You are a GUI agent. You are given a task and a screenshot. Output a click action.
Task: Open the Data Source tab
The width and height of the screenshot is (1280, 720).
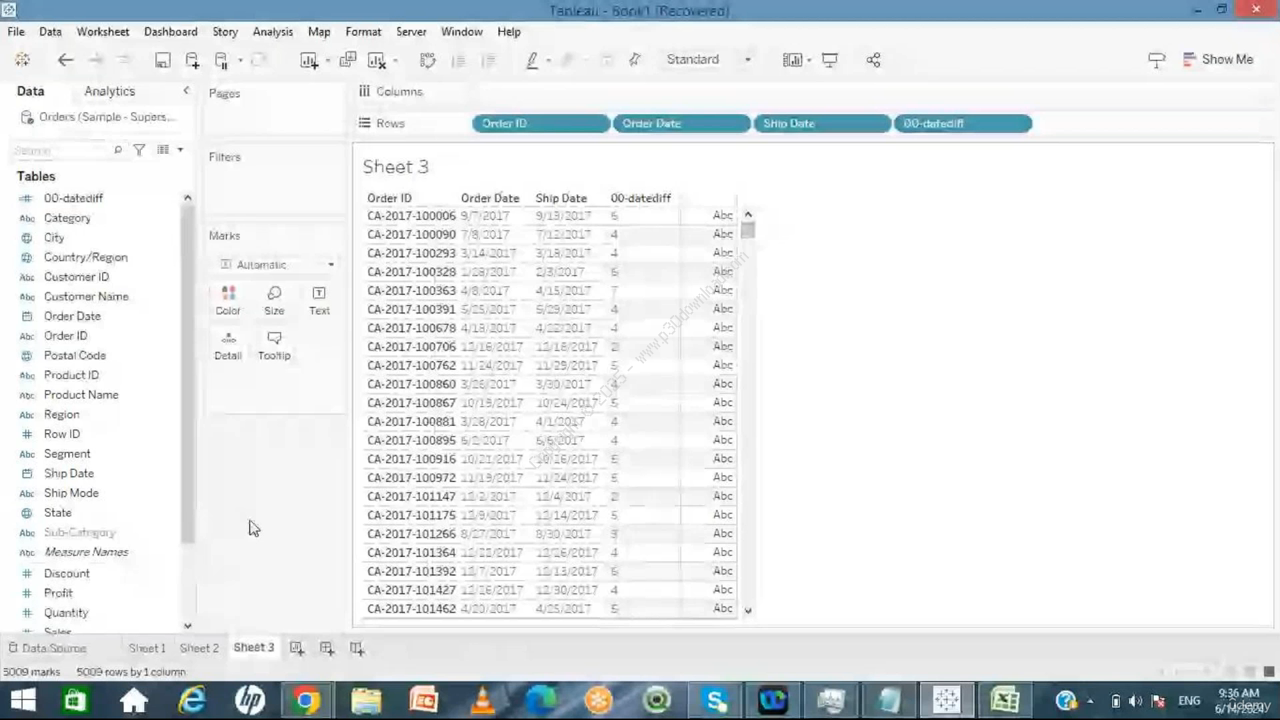[x=47, y=648]
